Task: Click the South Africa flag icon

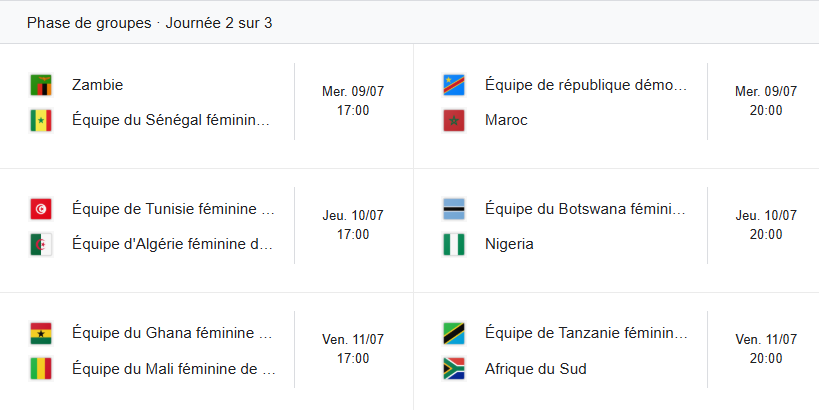Action: 454,369
